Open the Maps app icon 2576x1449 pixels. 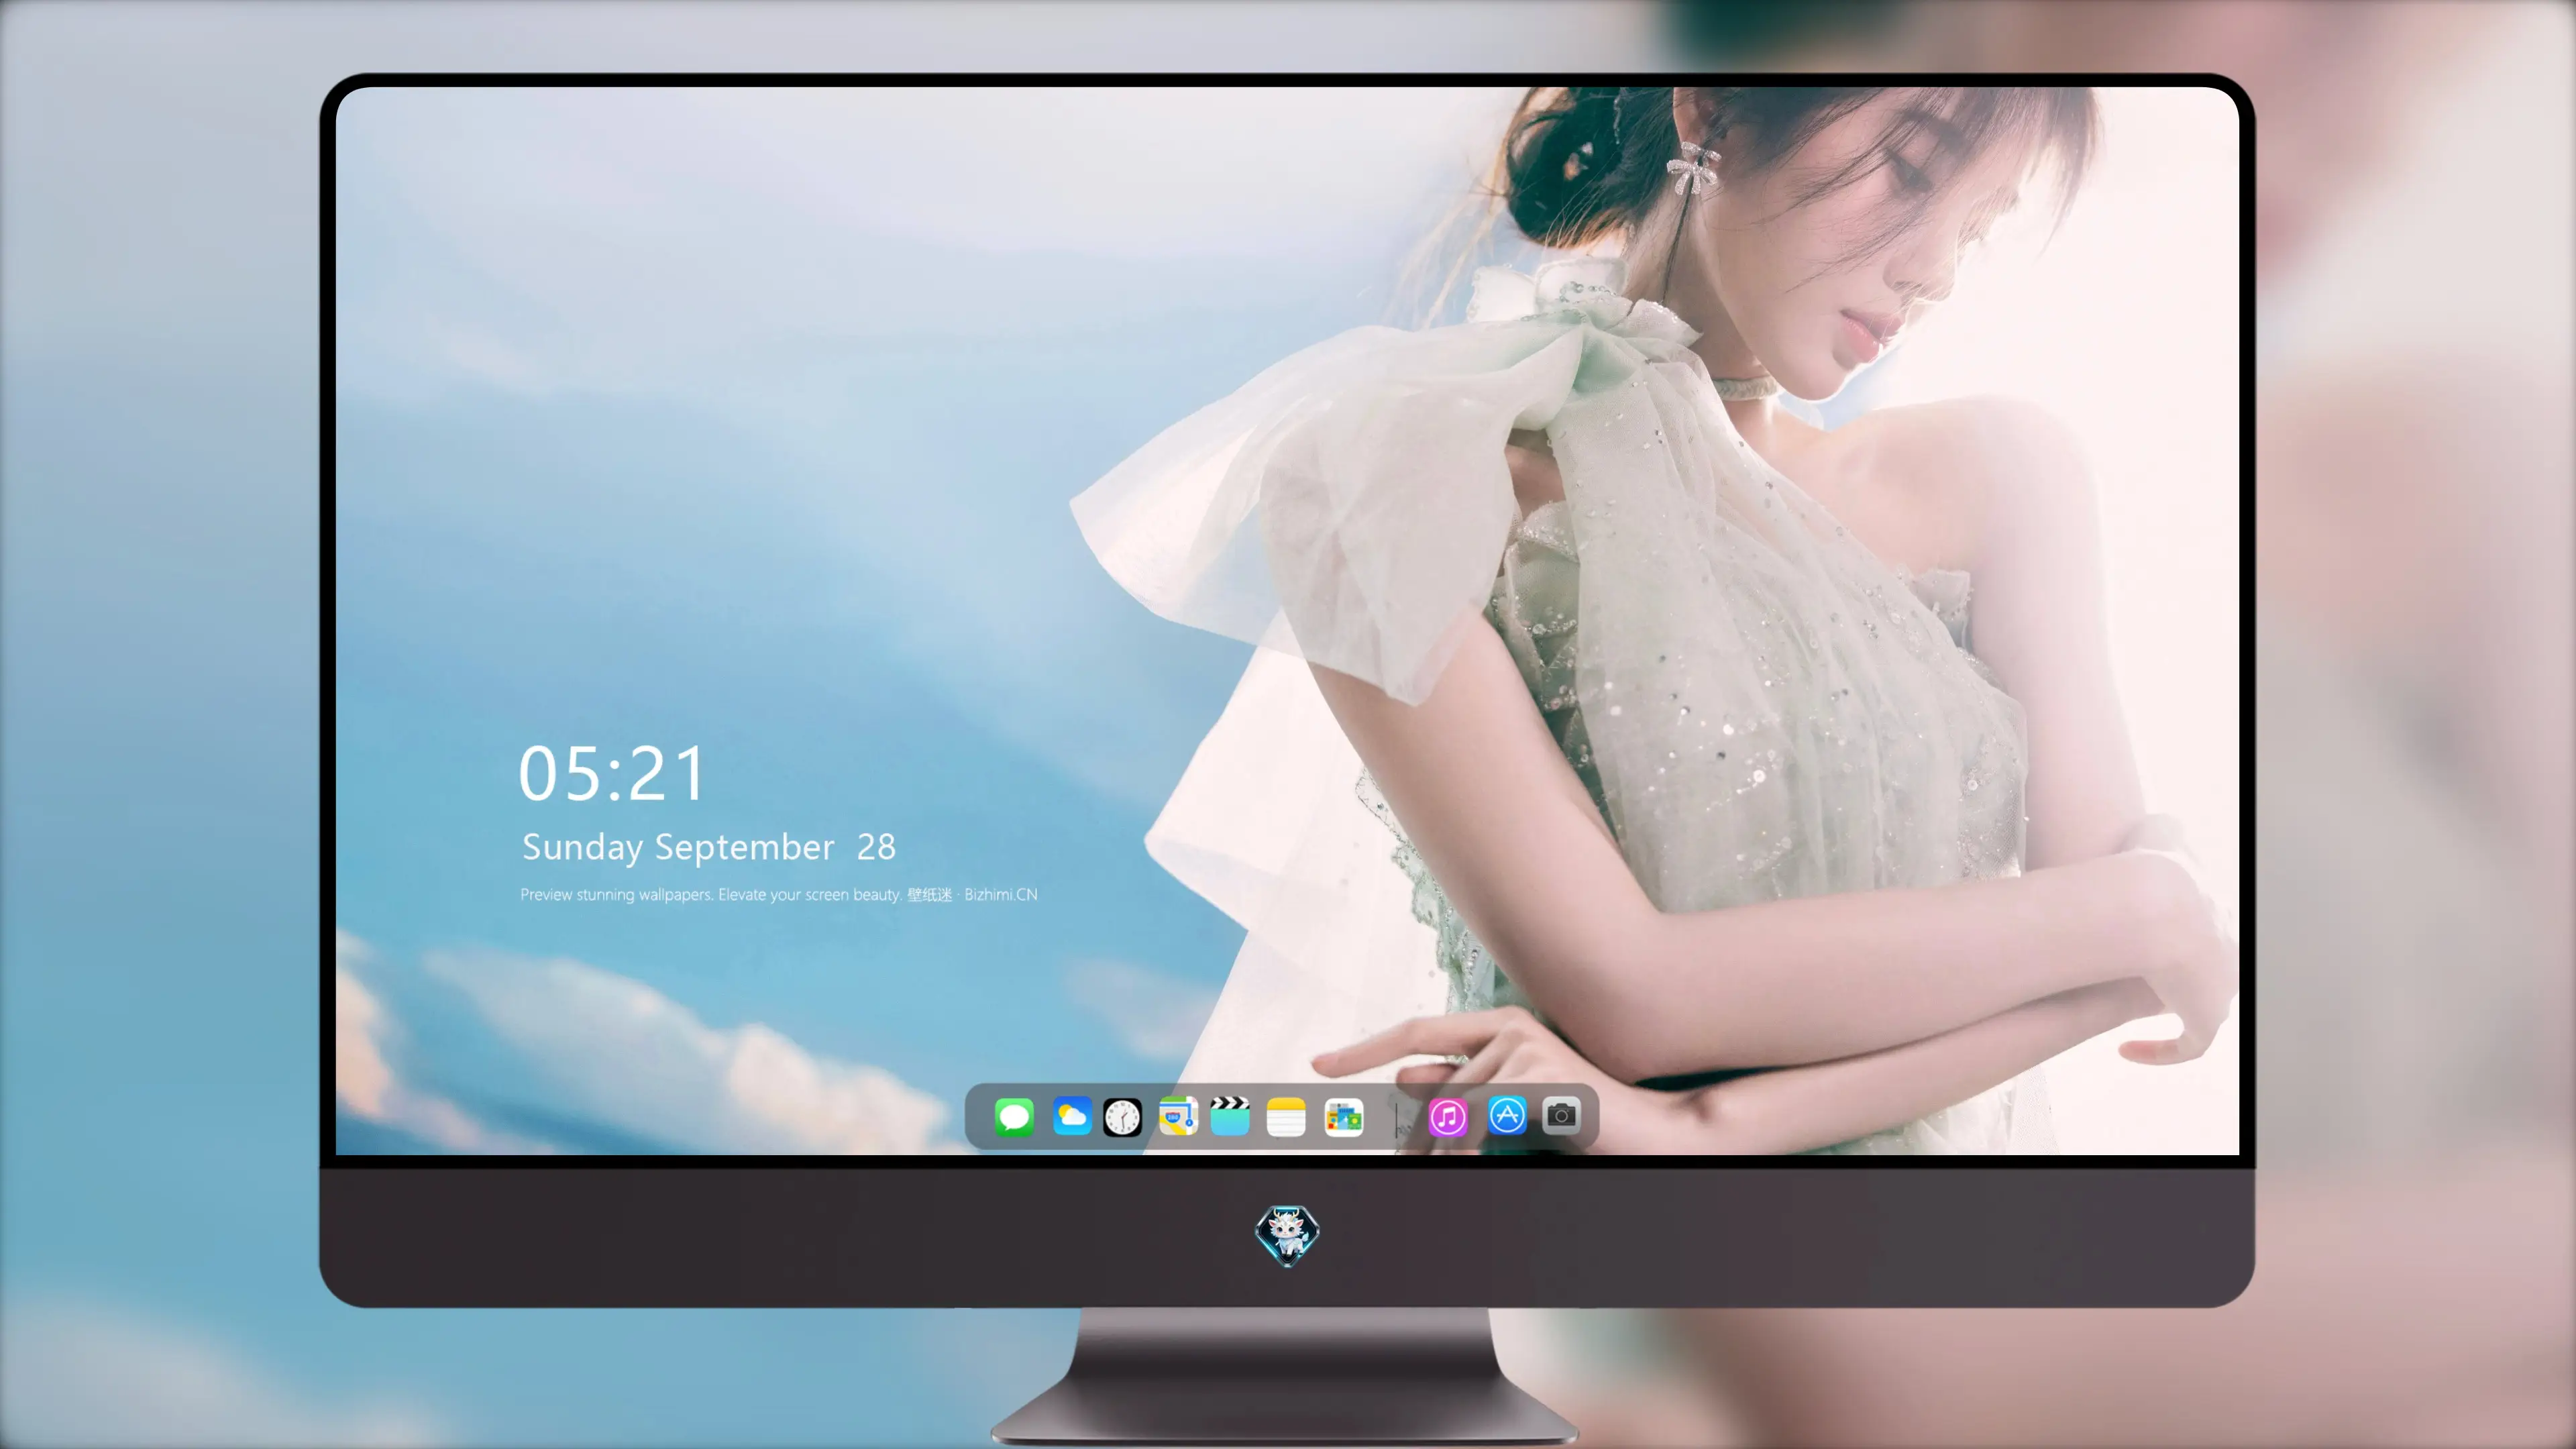tap(1178, 1116)
